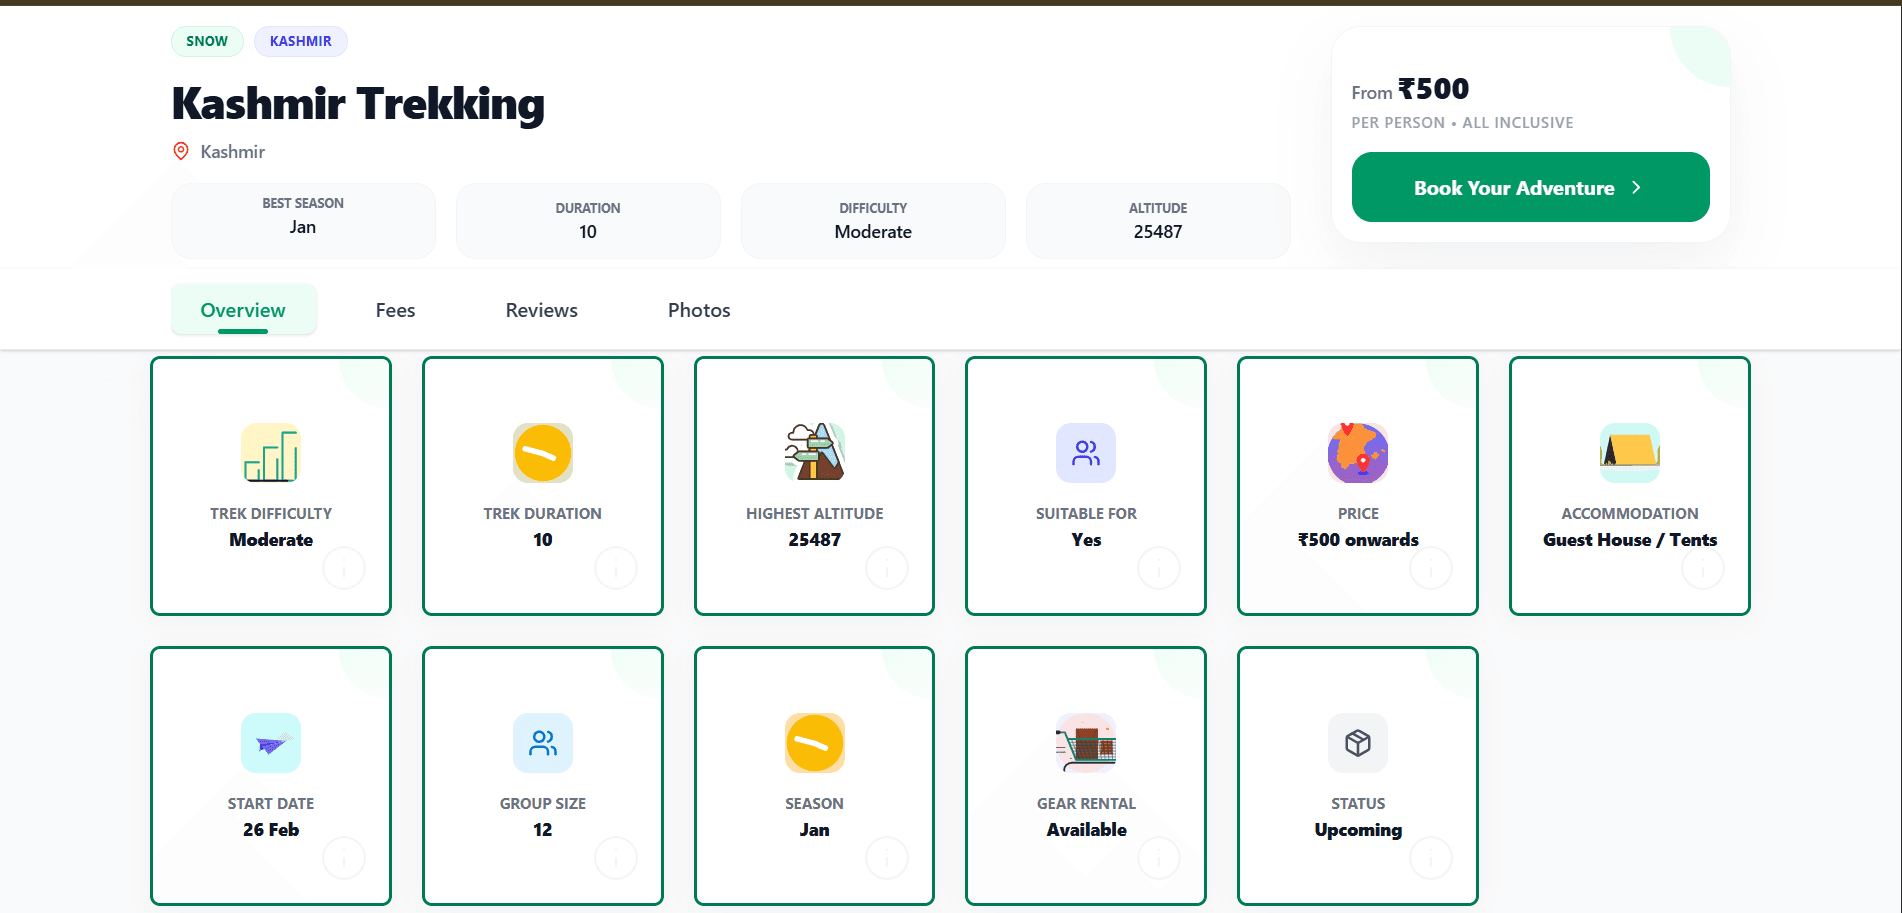The image size is (1902, 913).
Task: Click info icon on Trek Duration card
Action: (x=616, y=569)
